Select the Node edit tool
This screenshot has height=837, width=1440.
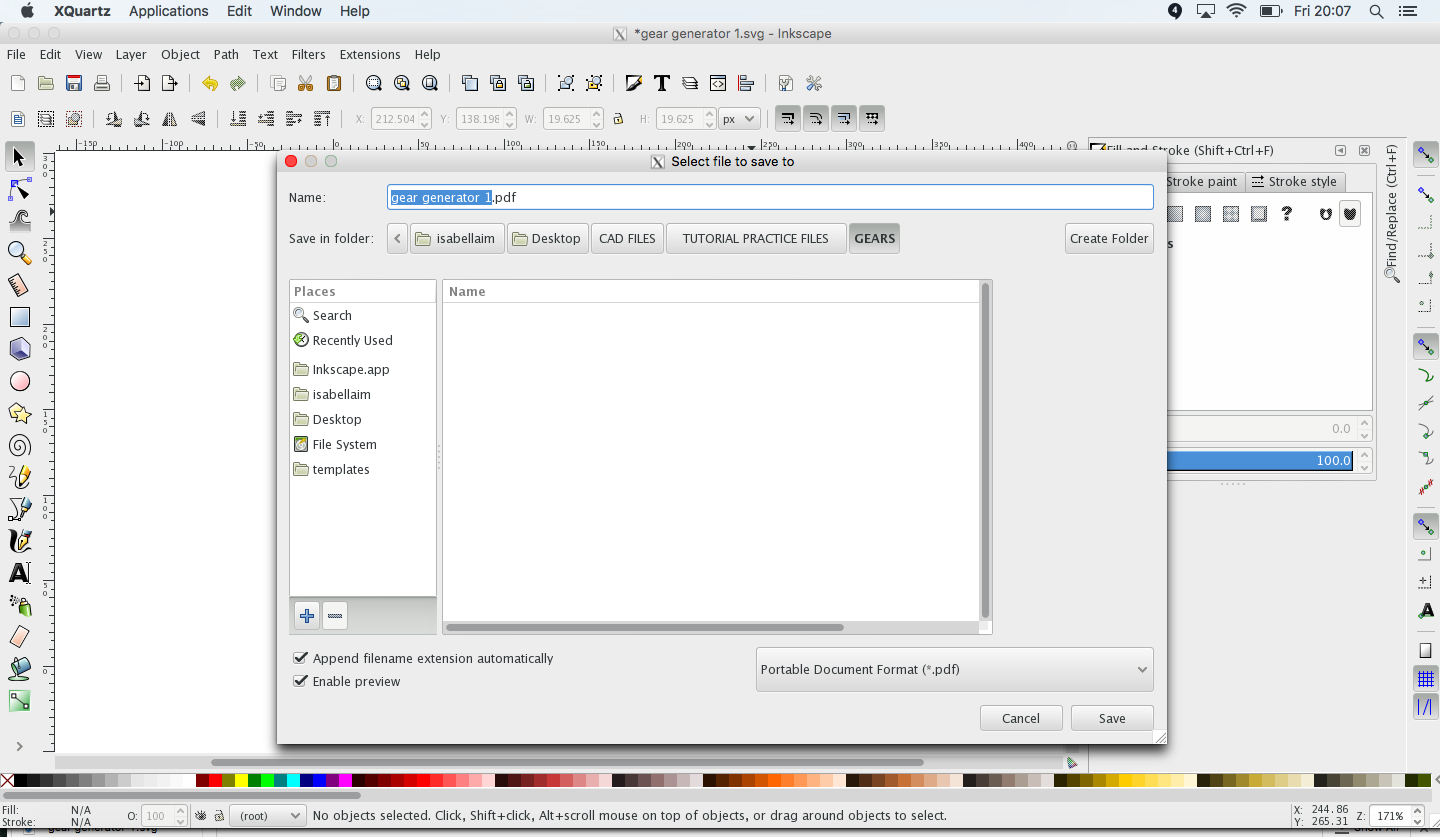19,189
